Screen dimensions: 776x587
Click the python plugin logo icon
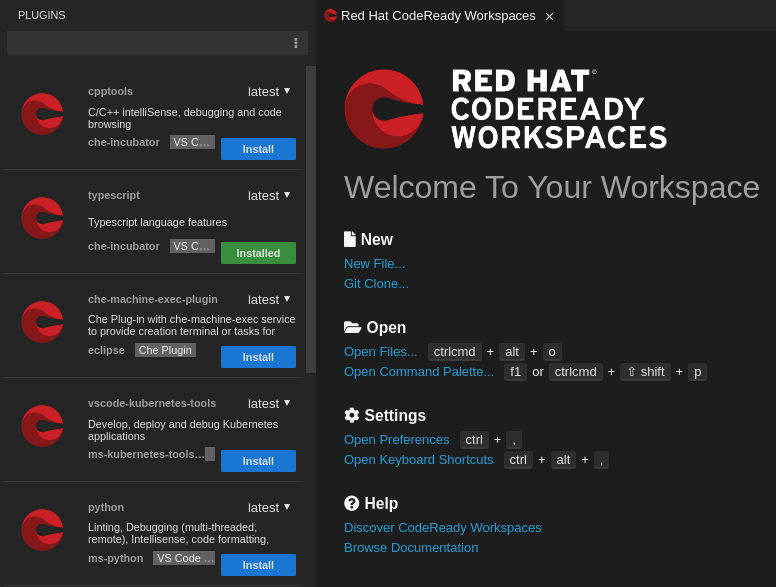click(x=42, y=530)
